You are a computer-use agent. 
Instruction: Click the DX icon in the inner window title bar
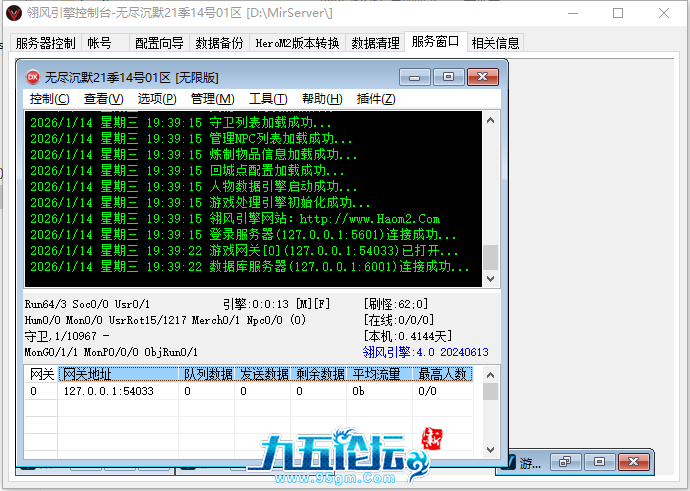32,77
